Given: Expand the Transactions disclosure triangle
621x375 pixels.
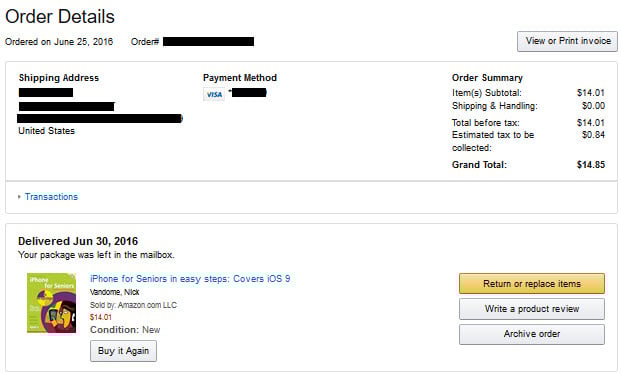Looking at the screenshot, I should pyautogui.click(x=19, y=197).
